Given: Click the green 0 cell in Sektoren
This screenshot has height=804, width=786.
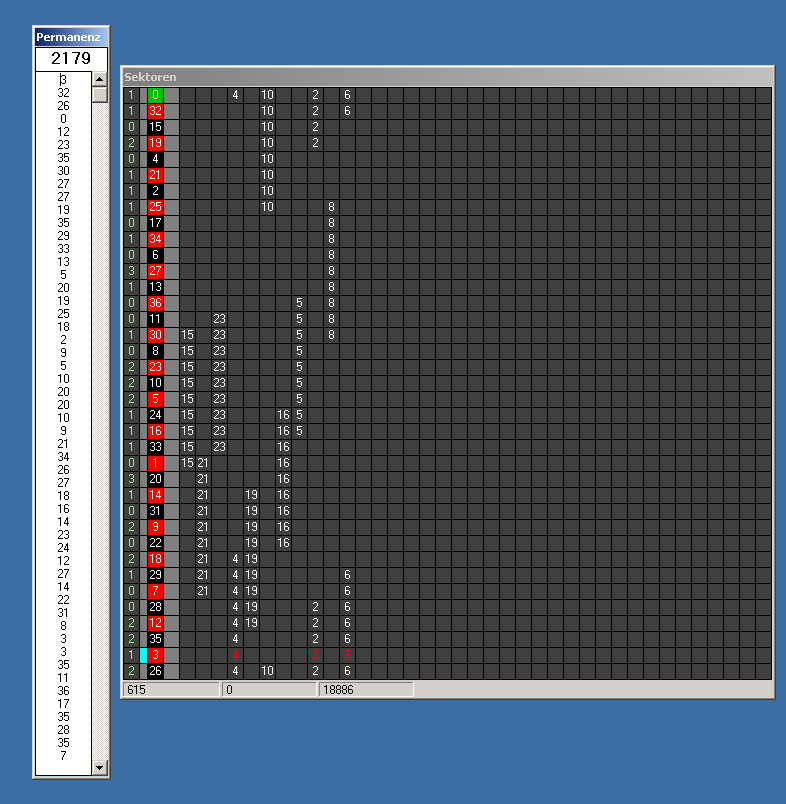Looking at the screenshot, I should (x=155, y=95).
